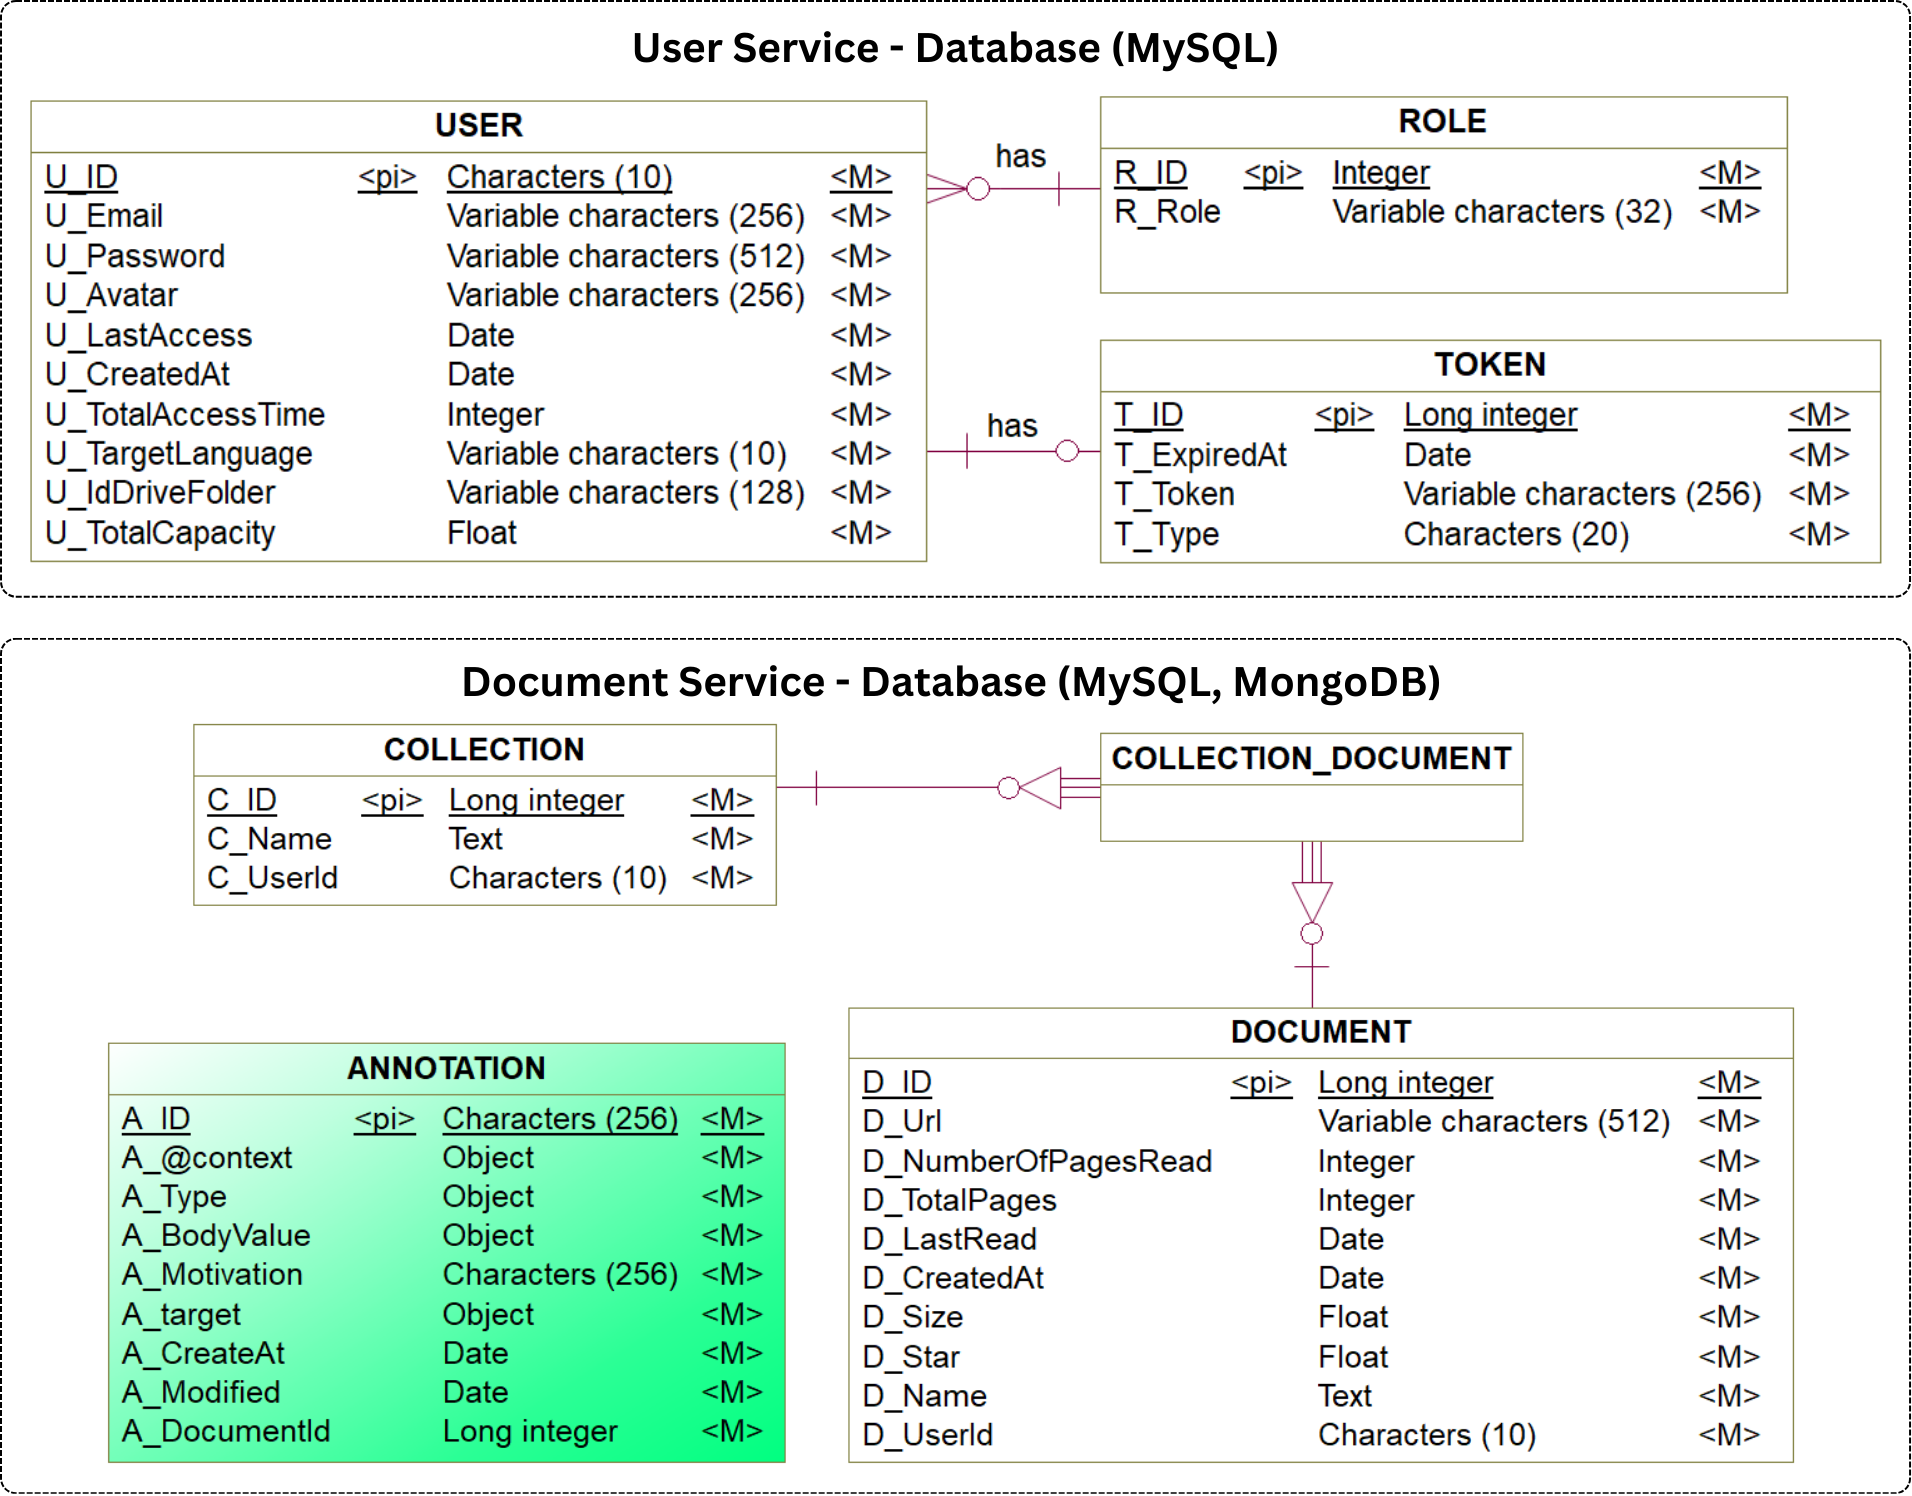This screenshot has height=1496, width=1912.
Task: Click the <pi> marker of A_ID
Action: (x=384, y=1119)
